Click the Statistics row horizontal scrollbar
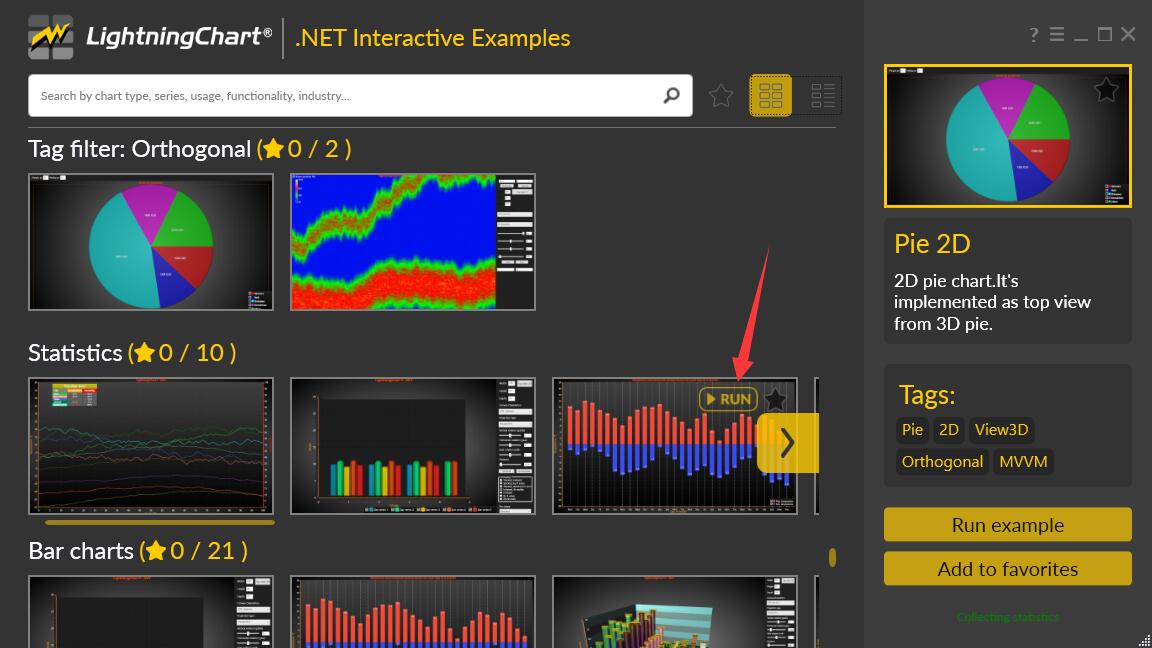Image resolution: width=1152 pixels, height=648 pixels. [159, 522]
